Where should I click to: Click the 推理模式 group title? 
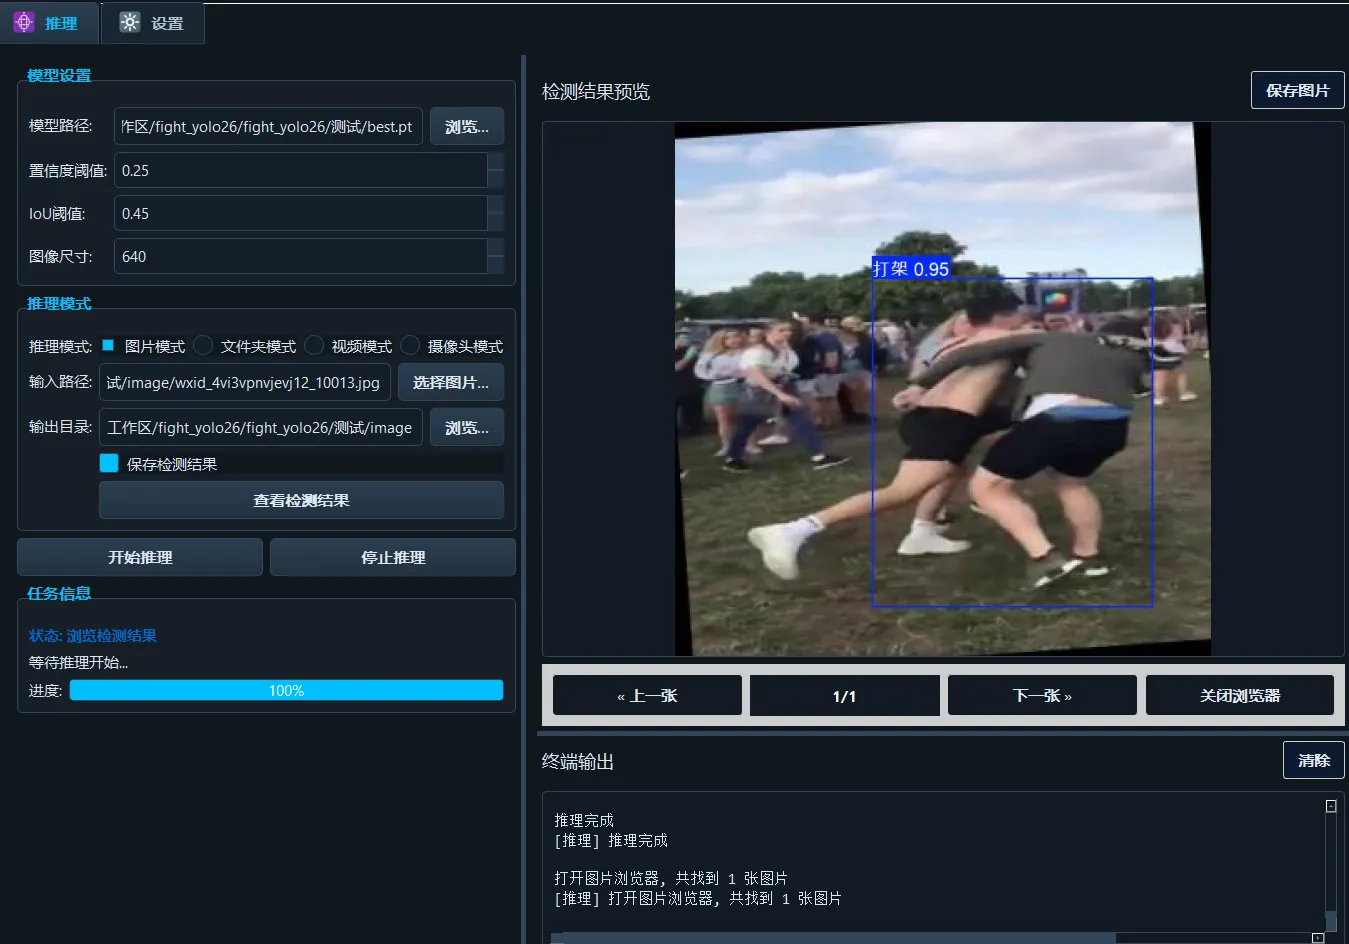click(59, 303)
